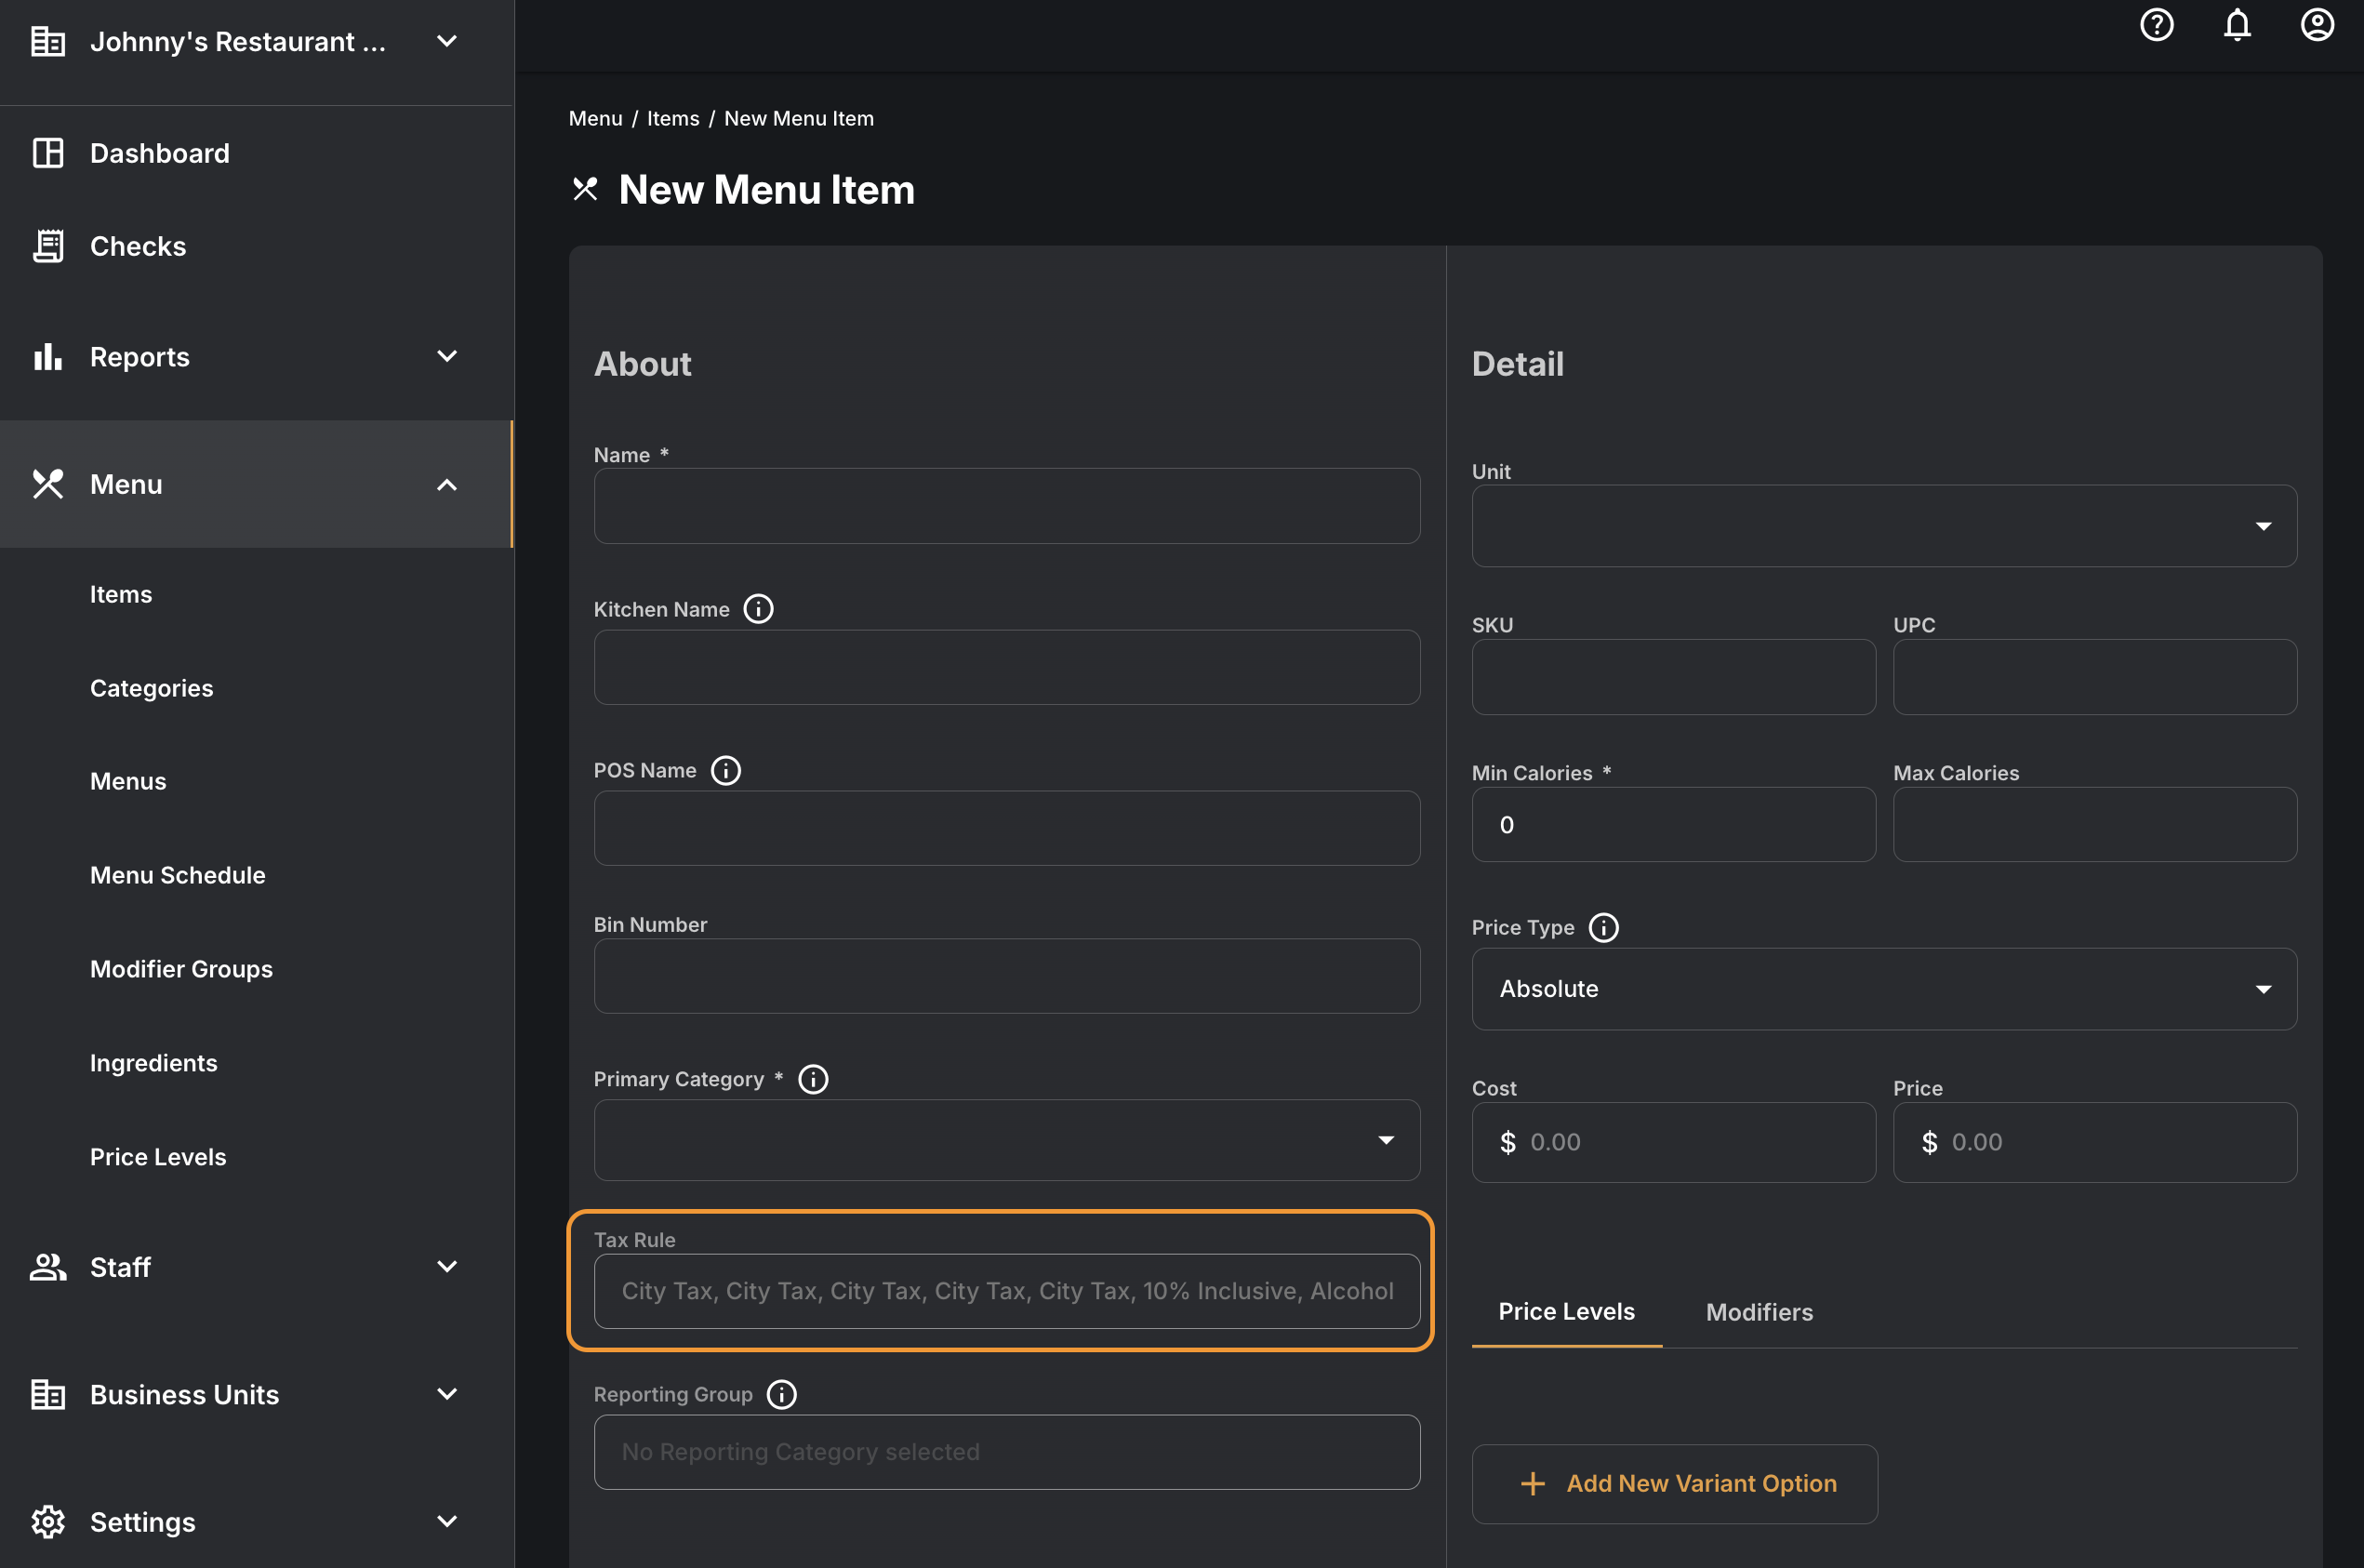
Task: Click the Tax Rule field
Action: coord(1007,1291)
